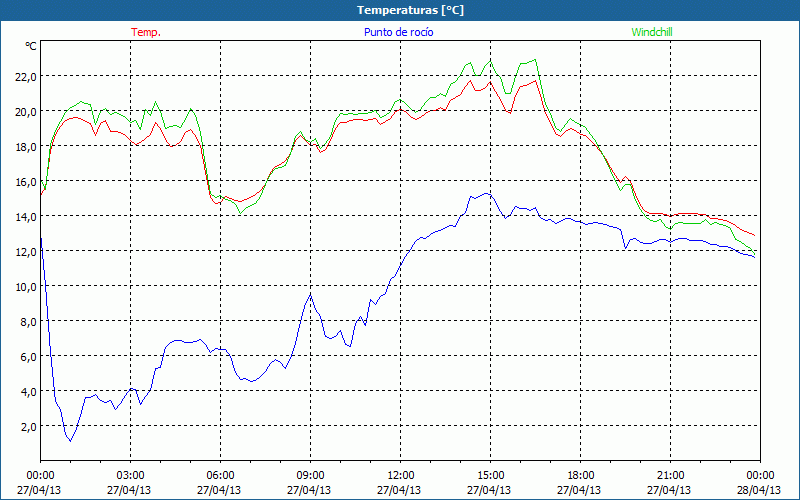Viewport: 800px width, 500px height.
Task: Click the 12:00 time axis label
Action: [401, 476]
